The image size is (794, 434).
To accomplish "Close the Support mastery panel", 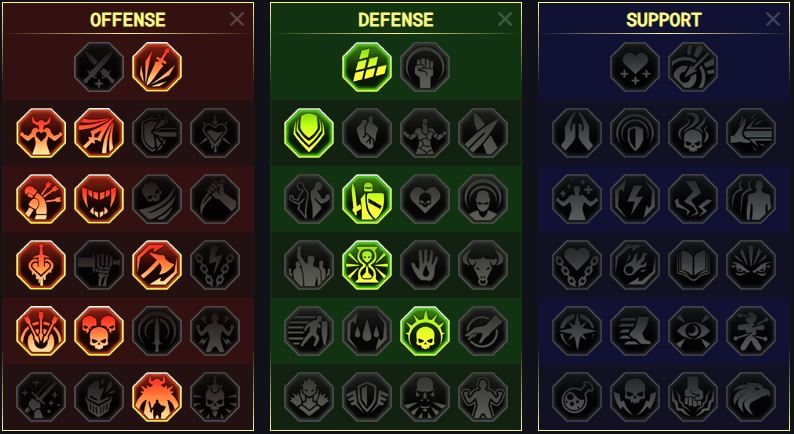I will click(x=773, y=19).
